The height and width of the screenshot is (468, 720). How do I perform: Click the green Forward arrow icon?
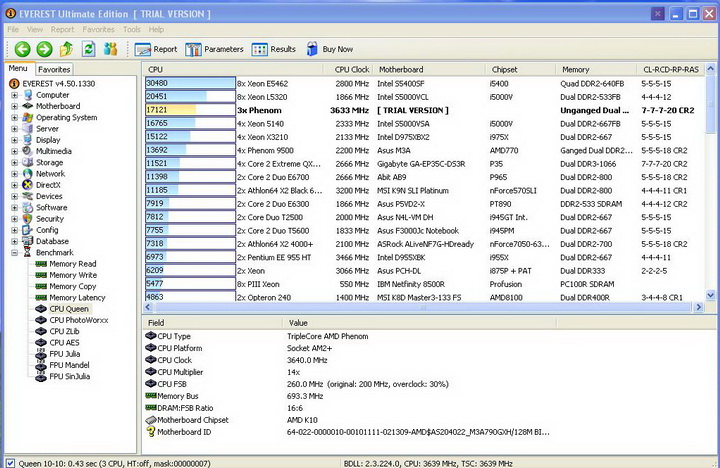pos(45,49)
